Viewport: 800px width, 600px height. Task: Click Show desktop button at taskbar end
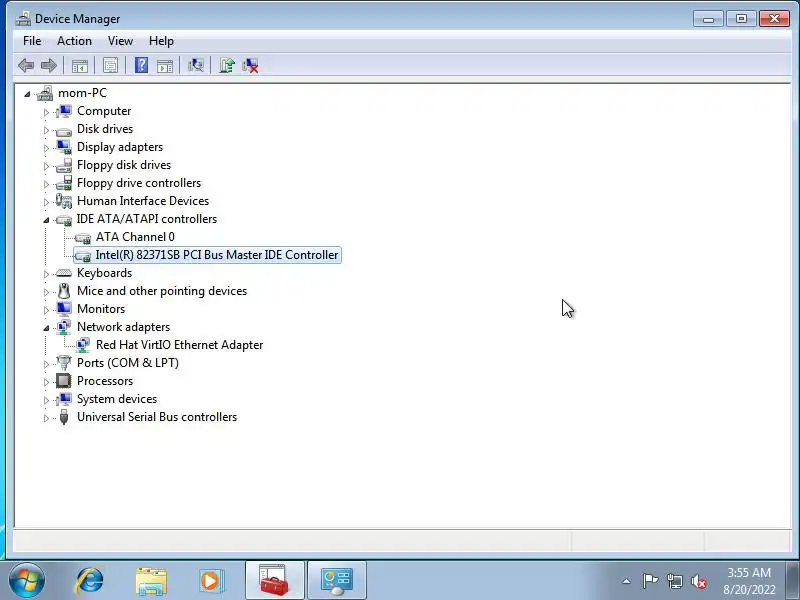pyautogui.click(x=793, y=580)
